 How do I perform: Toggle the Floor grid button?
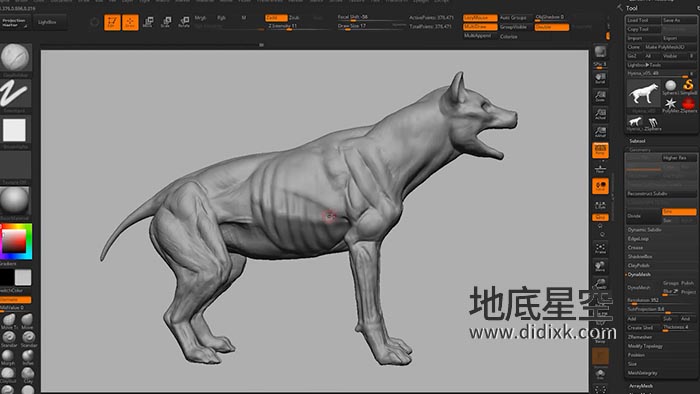pos(600,169)
